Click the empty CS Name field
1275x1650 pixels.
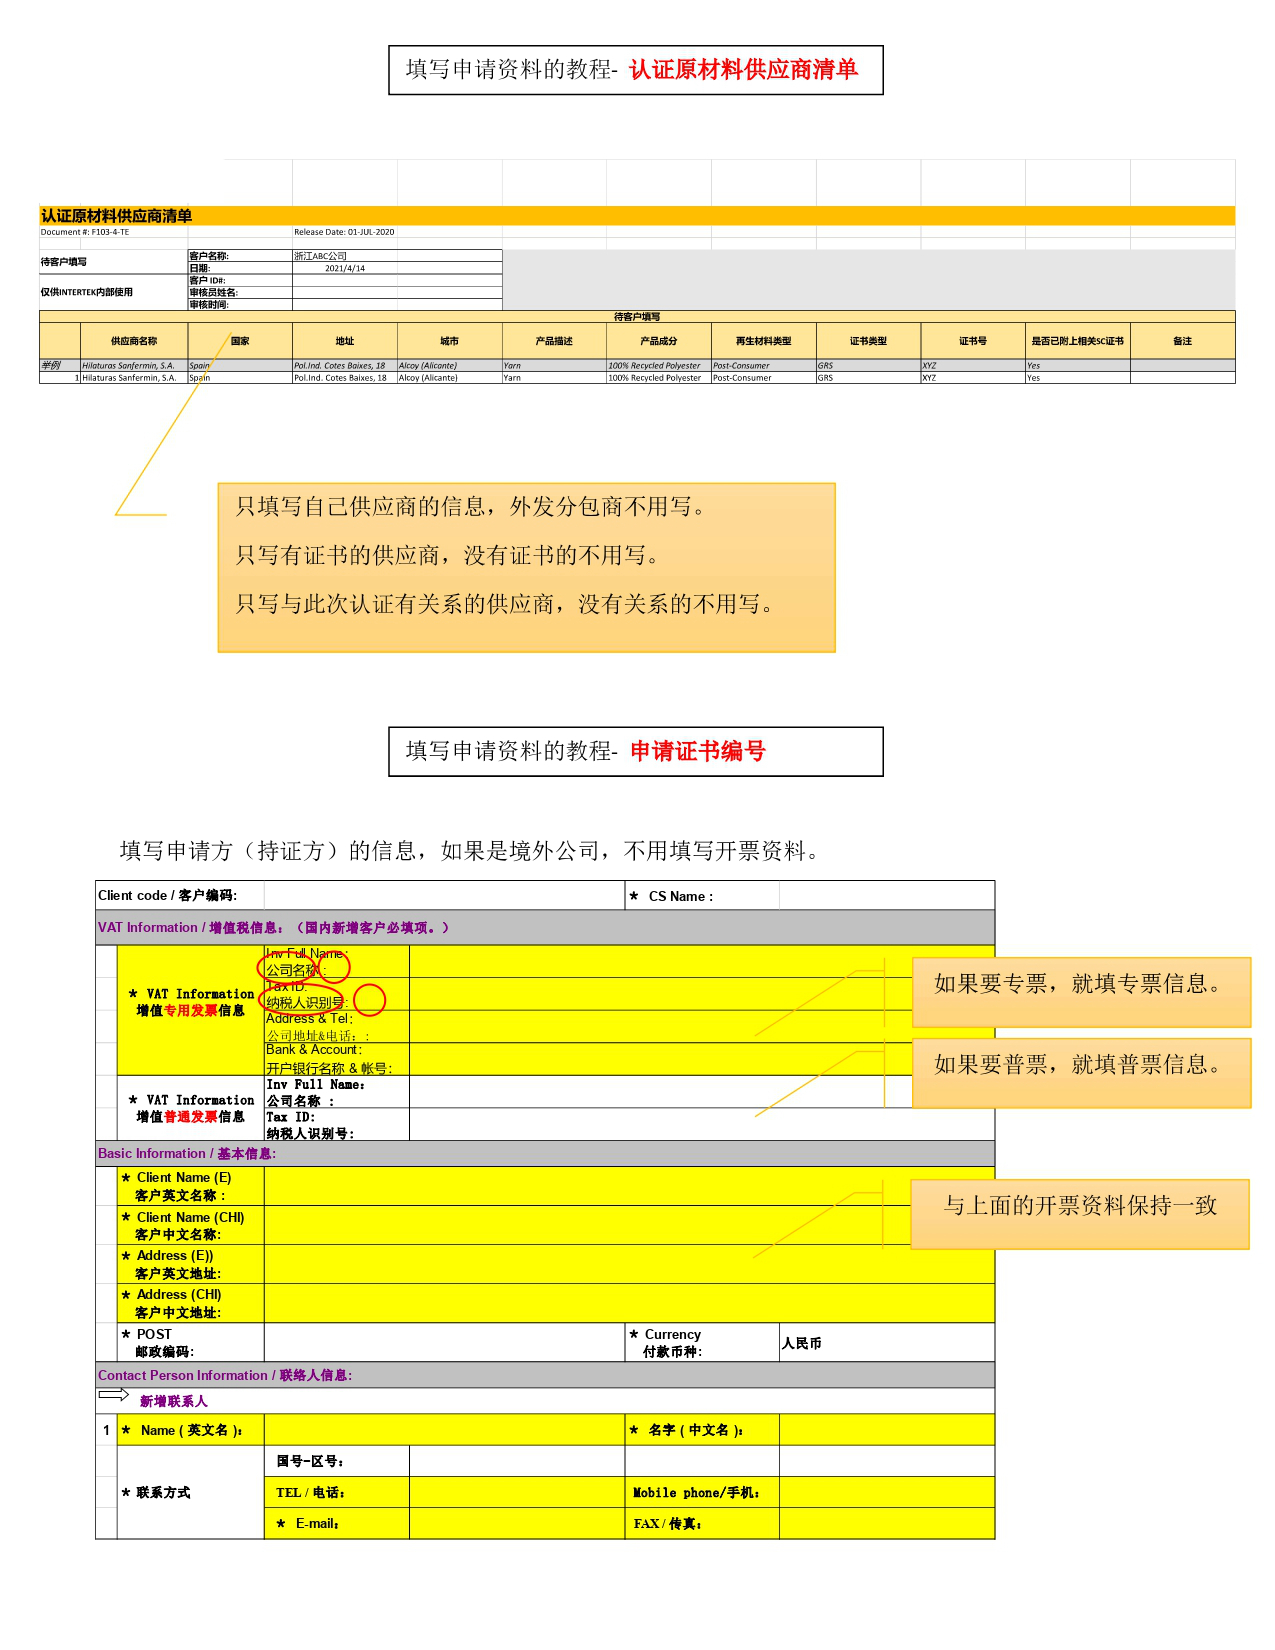pyautogui.click(x=886, y=895)
